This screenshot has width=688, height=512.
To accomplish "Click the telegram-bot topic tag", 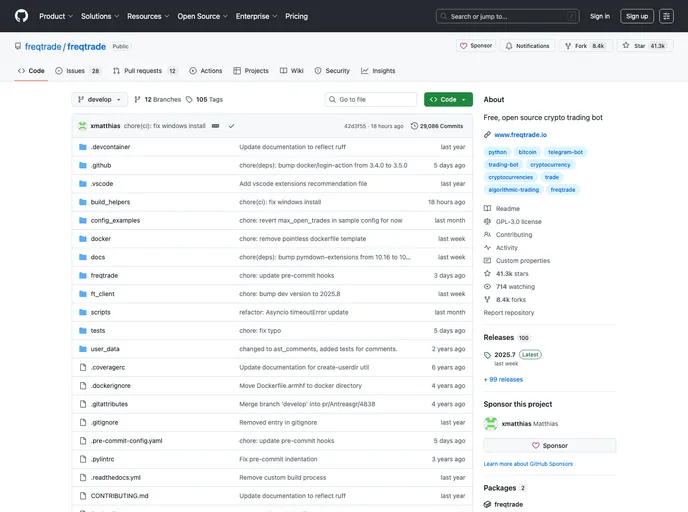I will tap(565, 152).
